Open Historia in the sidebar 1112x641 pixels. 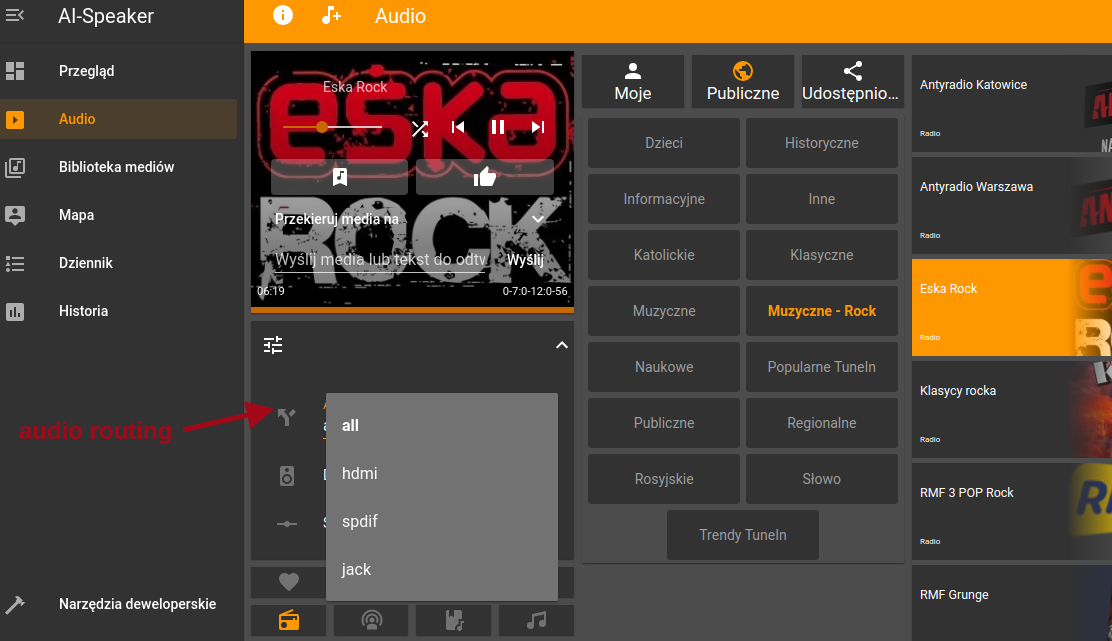[x=118, y=311]
